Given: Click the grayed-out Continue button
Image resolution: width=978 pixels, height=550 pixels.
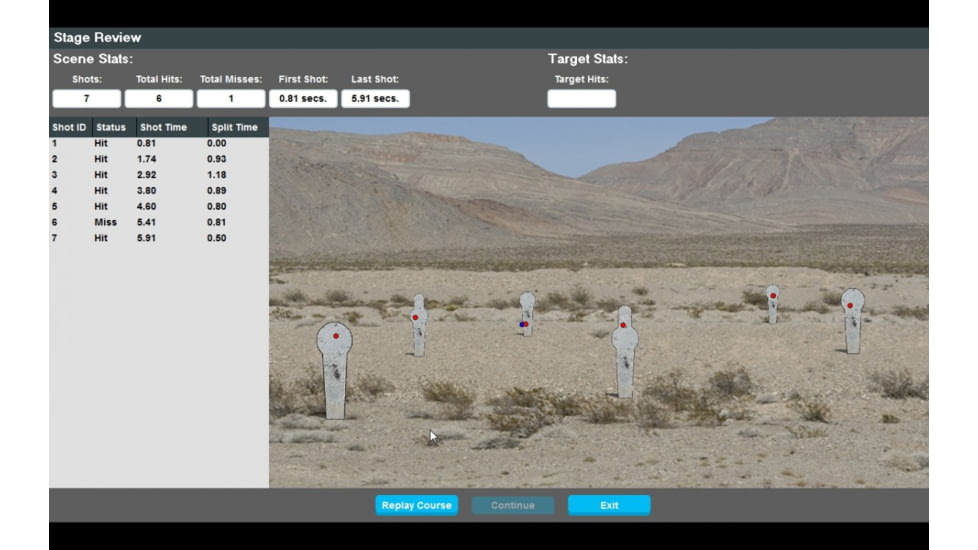Looking at the screenshot, I should coord(513,505).
